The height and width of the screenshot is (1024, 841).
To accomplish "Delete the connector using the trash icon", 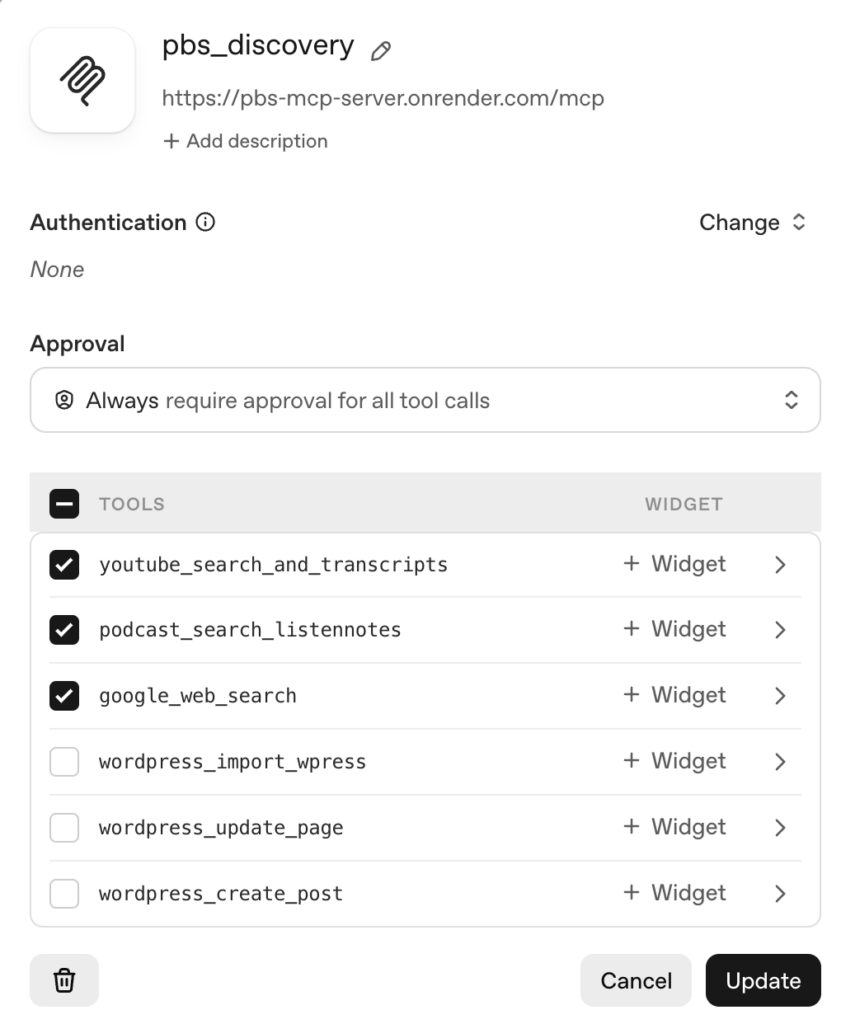I will [x=64, y=980].
